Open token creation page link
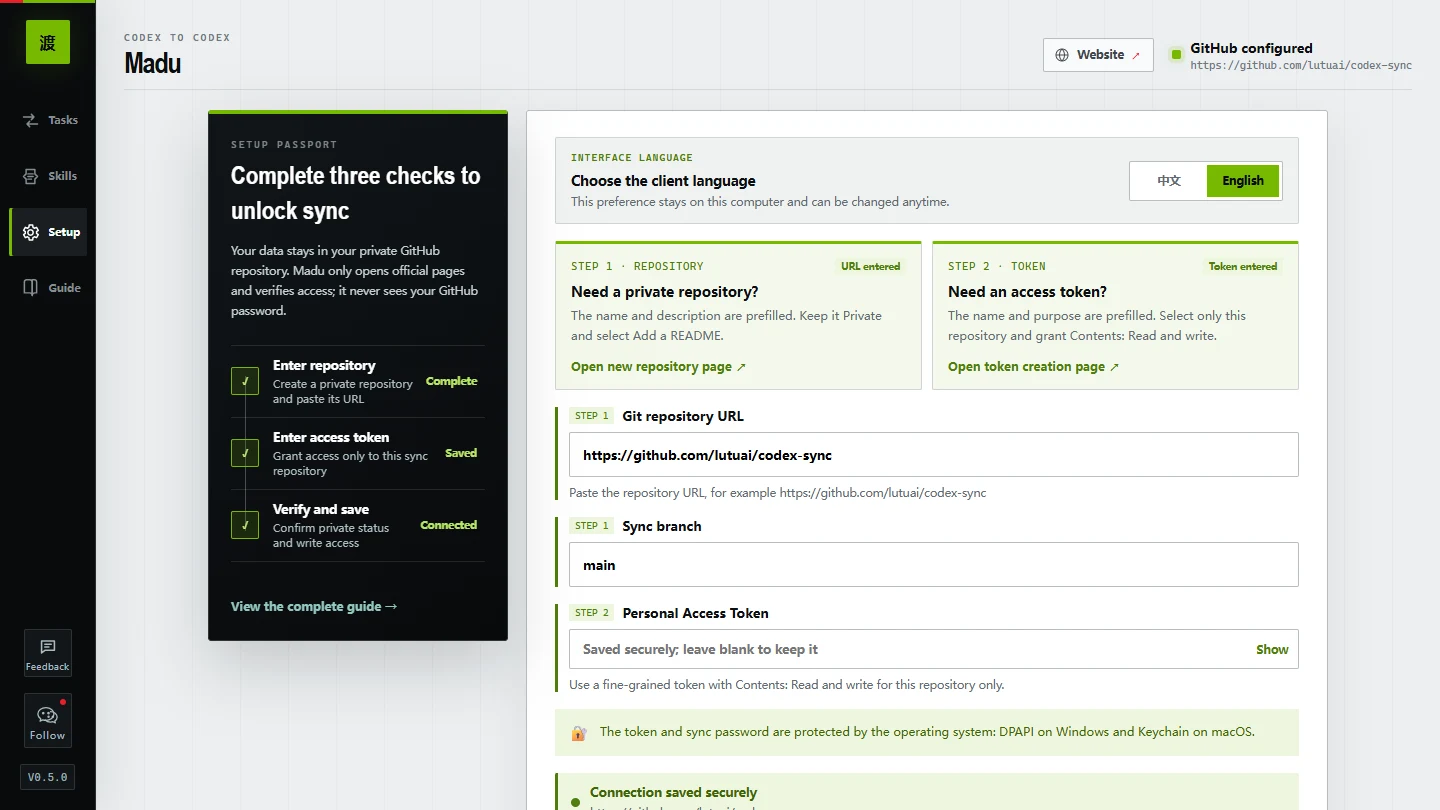Screen dimensions: 1440x810 [x=1034, y=367]
